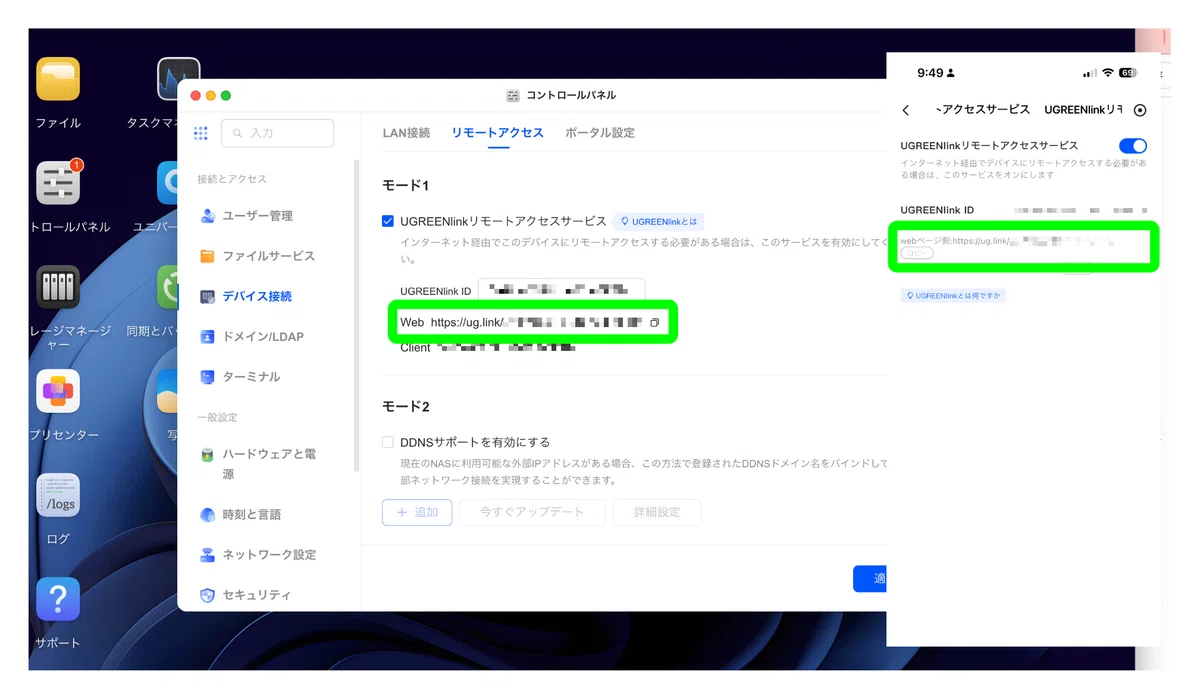Click the 一般設定 section label
The width and height of the screenshot is (1200, 700).
tap(217, 417)
